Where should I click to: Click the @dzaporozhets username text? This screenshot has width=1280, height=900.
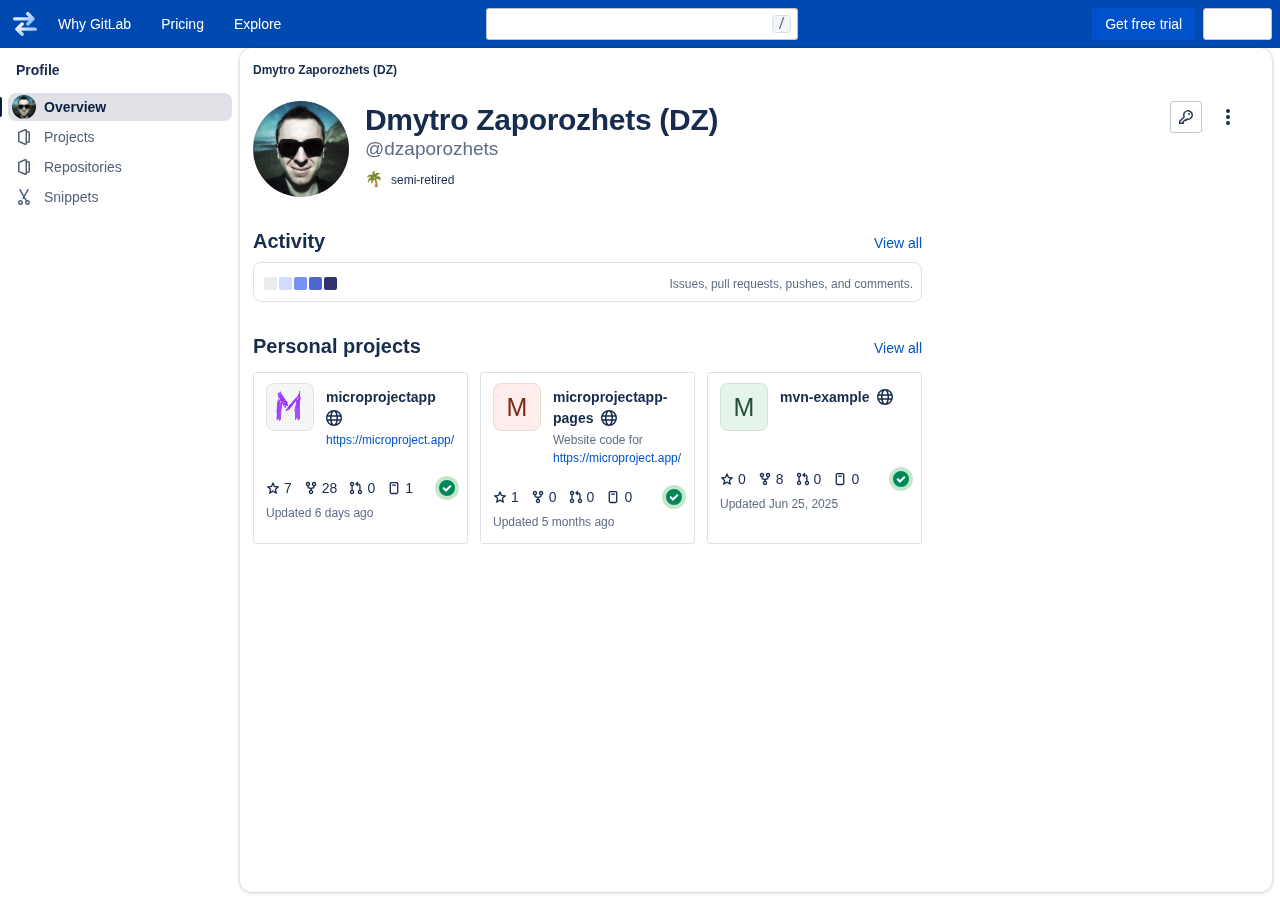pyautogui.click(x=432, y=149)
